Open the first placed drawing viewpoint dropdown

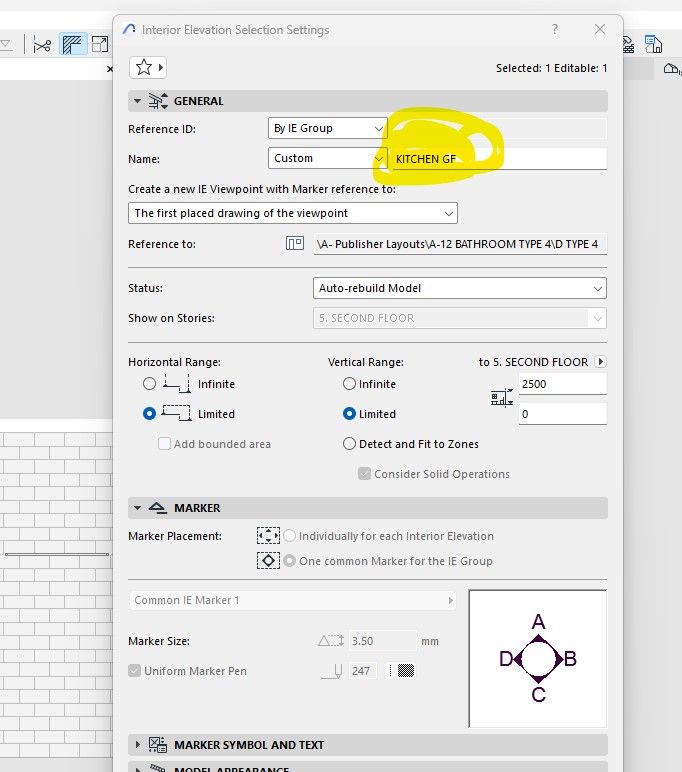click(x=292, y=213)
